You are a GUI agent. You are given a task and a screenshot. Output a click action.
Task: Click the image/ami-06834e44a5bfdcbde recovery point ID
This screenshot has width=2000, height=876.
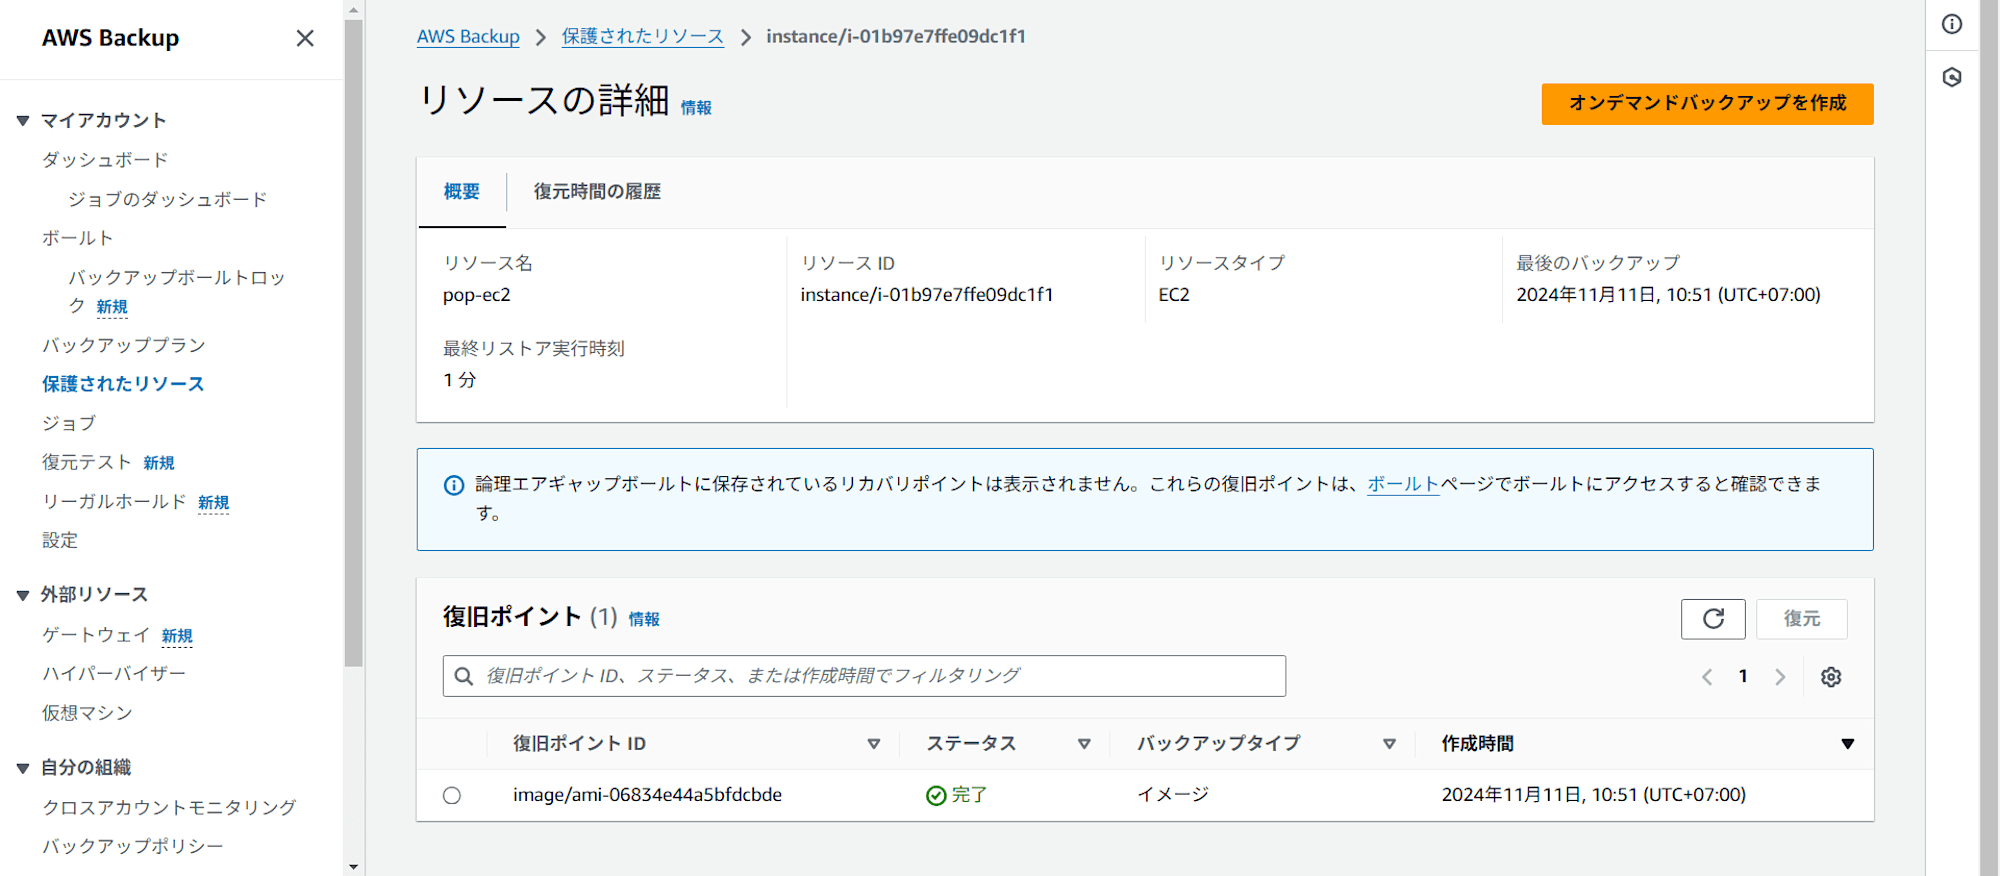[648, 795]
